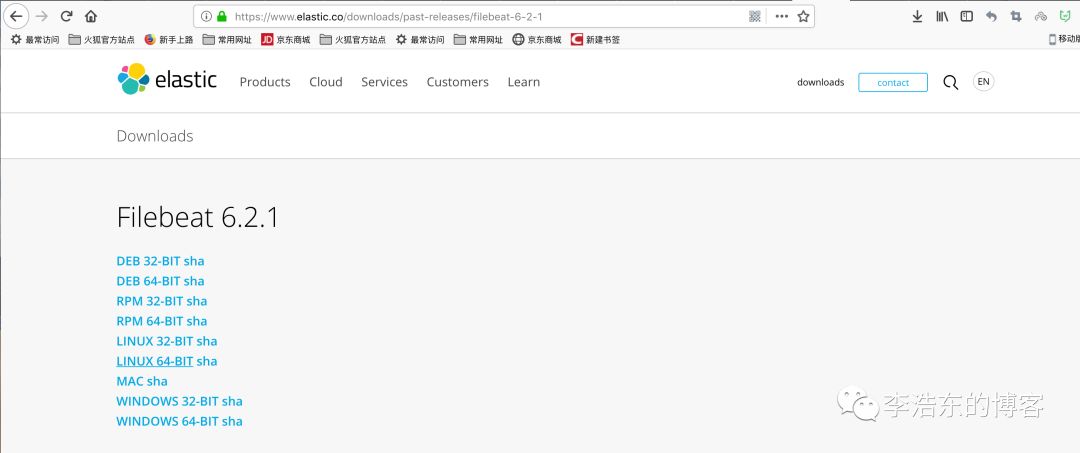Open the Services navigation menu

click(x=384, y=82)
